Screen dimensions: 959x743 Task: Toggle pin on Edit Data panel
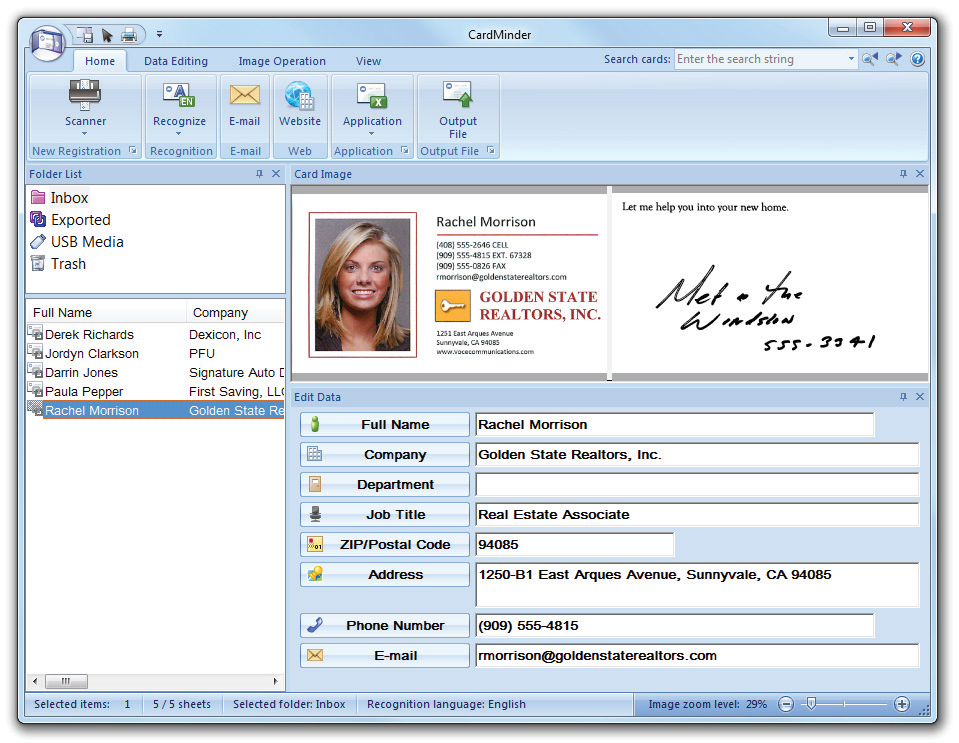click(903, 397)
